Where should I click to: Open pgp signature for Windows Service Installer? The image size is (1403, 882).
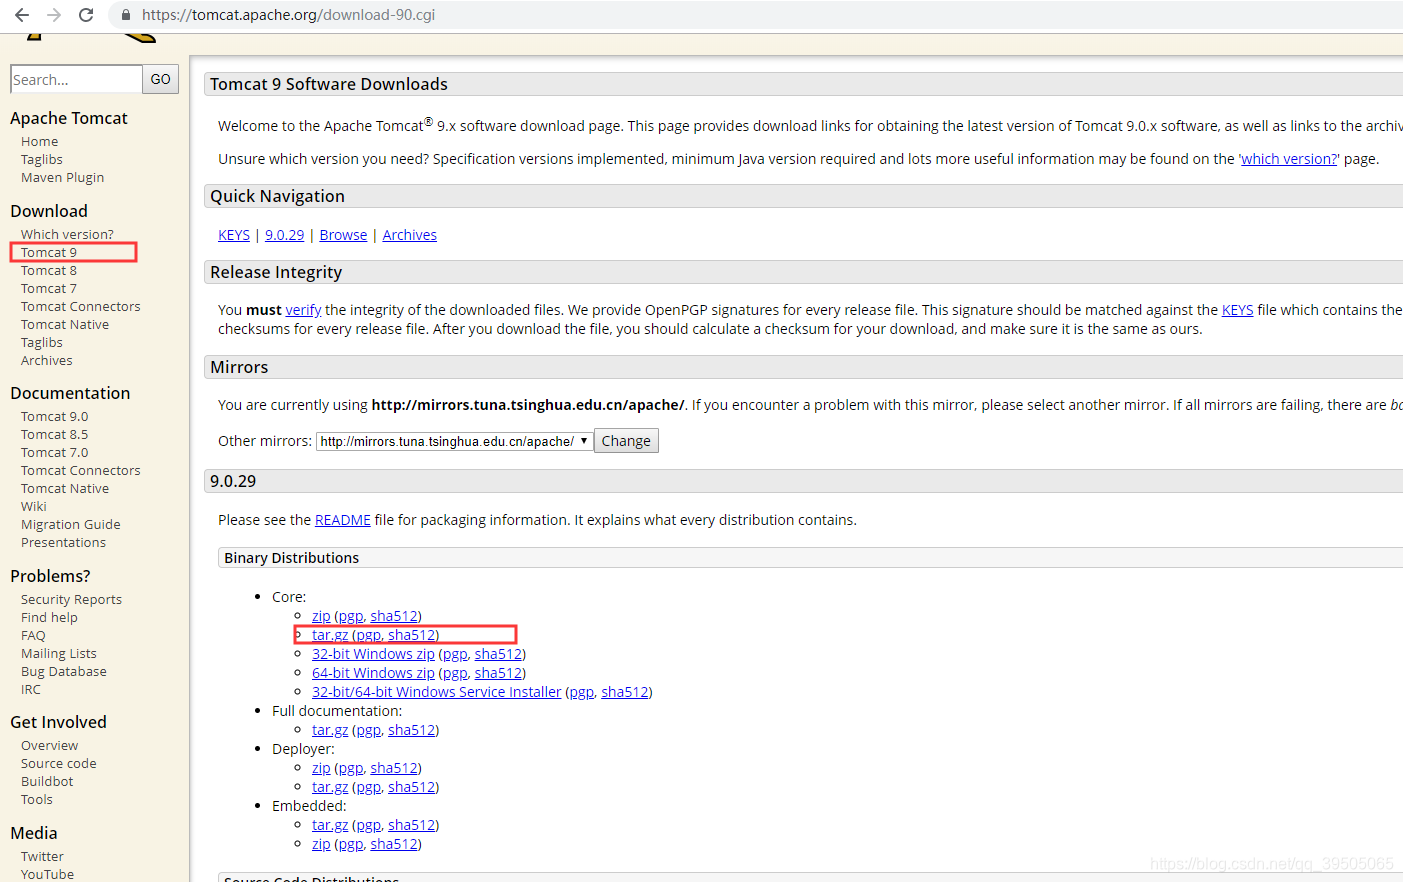click(x=582, y=692)
